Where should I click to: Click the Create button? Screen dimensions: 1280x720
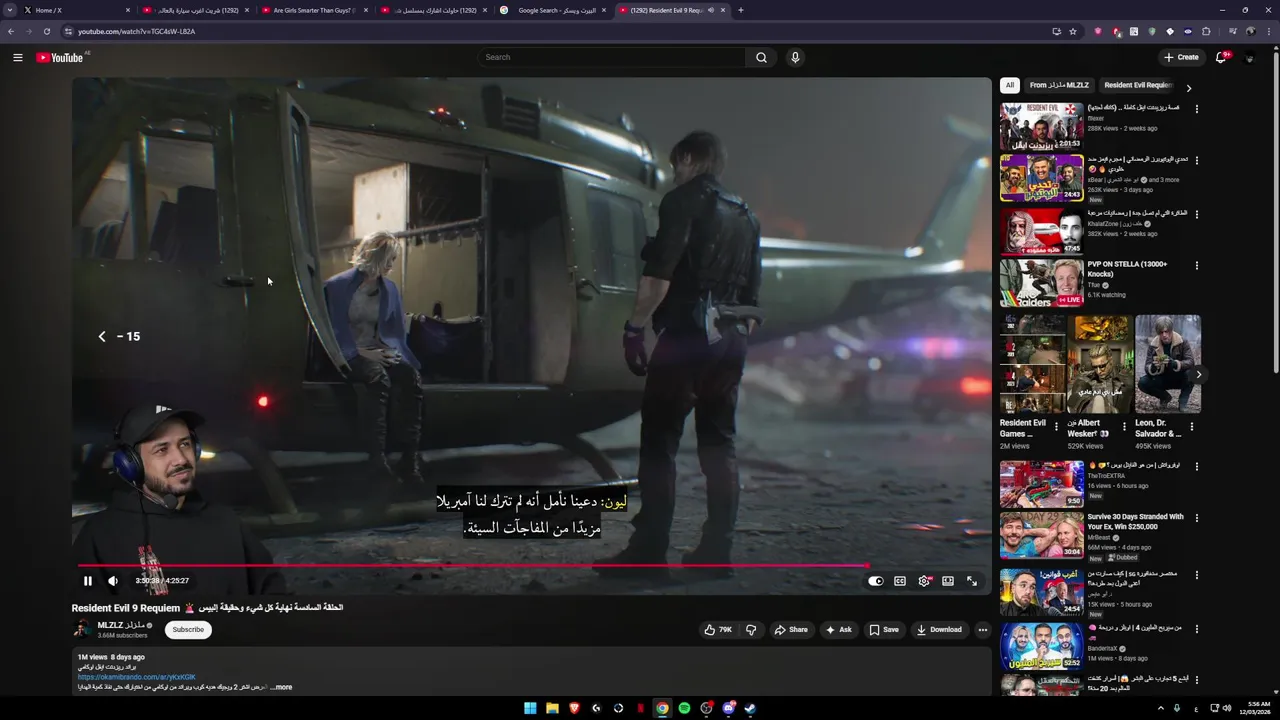pos(1181,57)
